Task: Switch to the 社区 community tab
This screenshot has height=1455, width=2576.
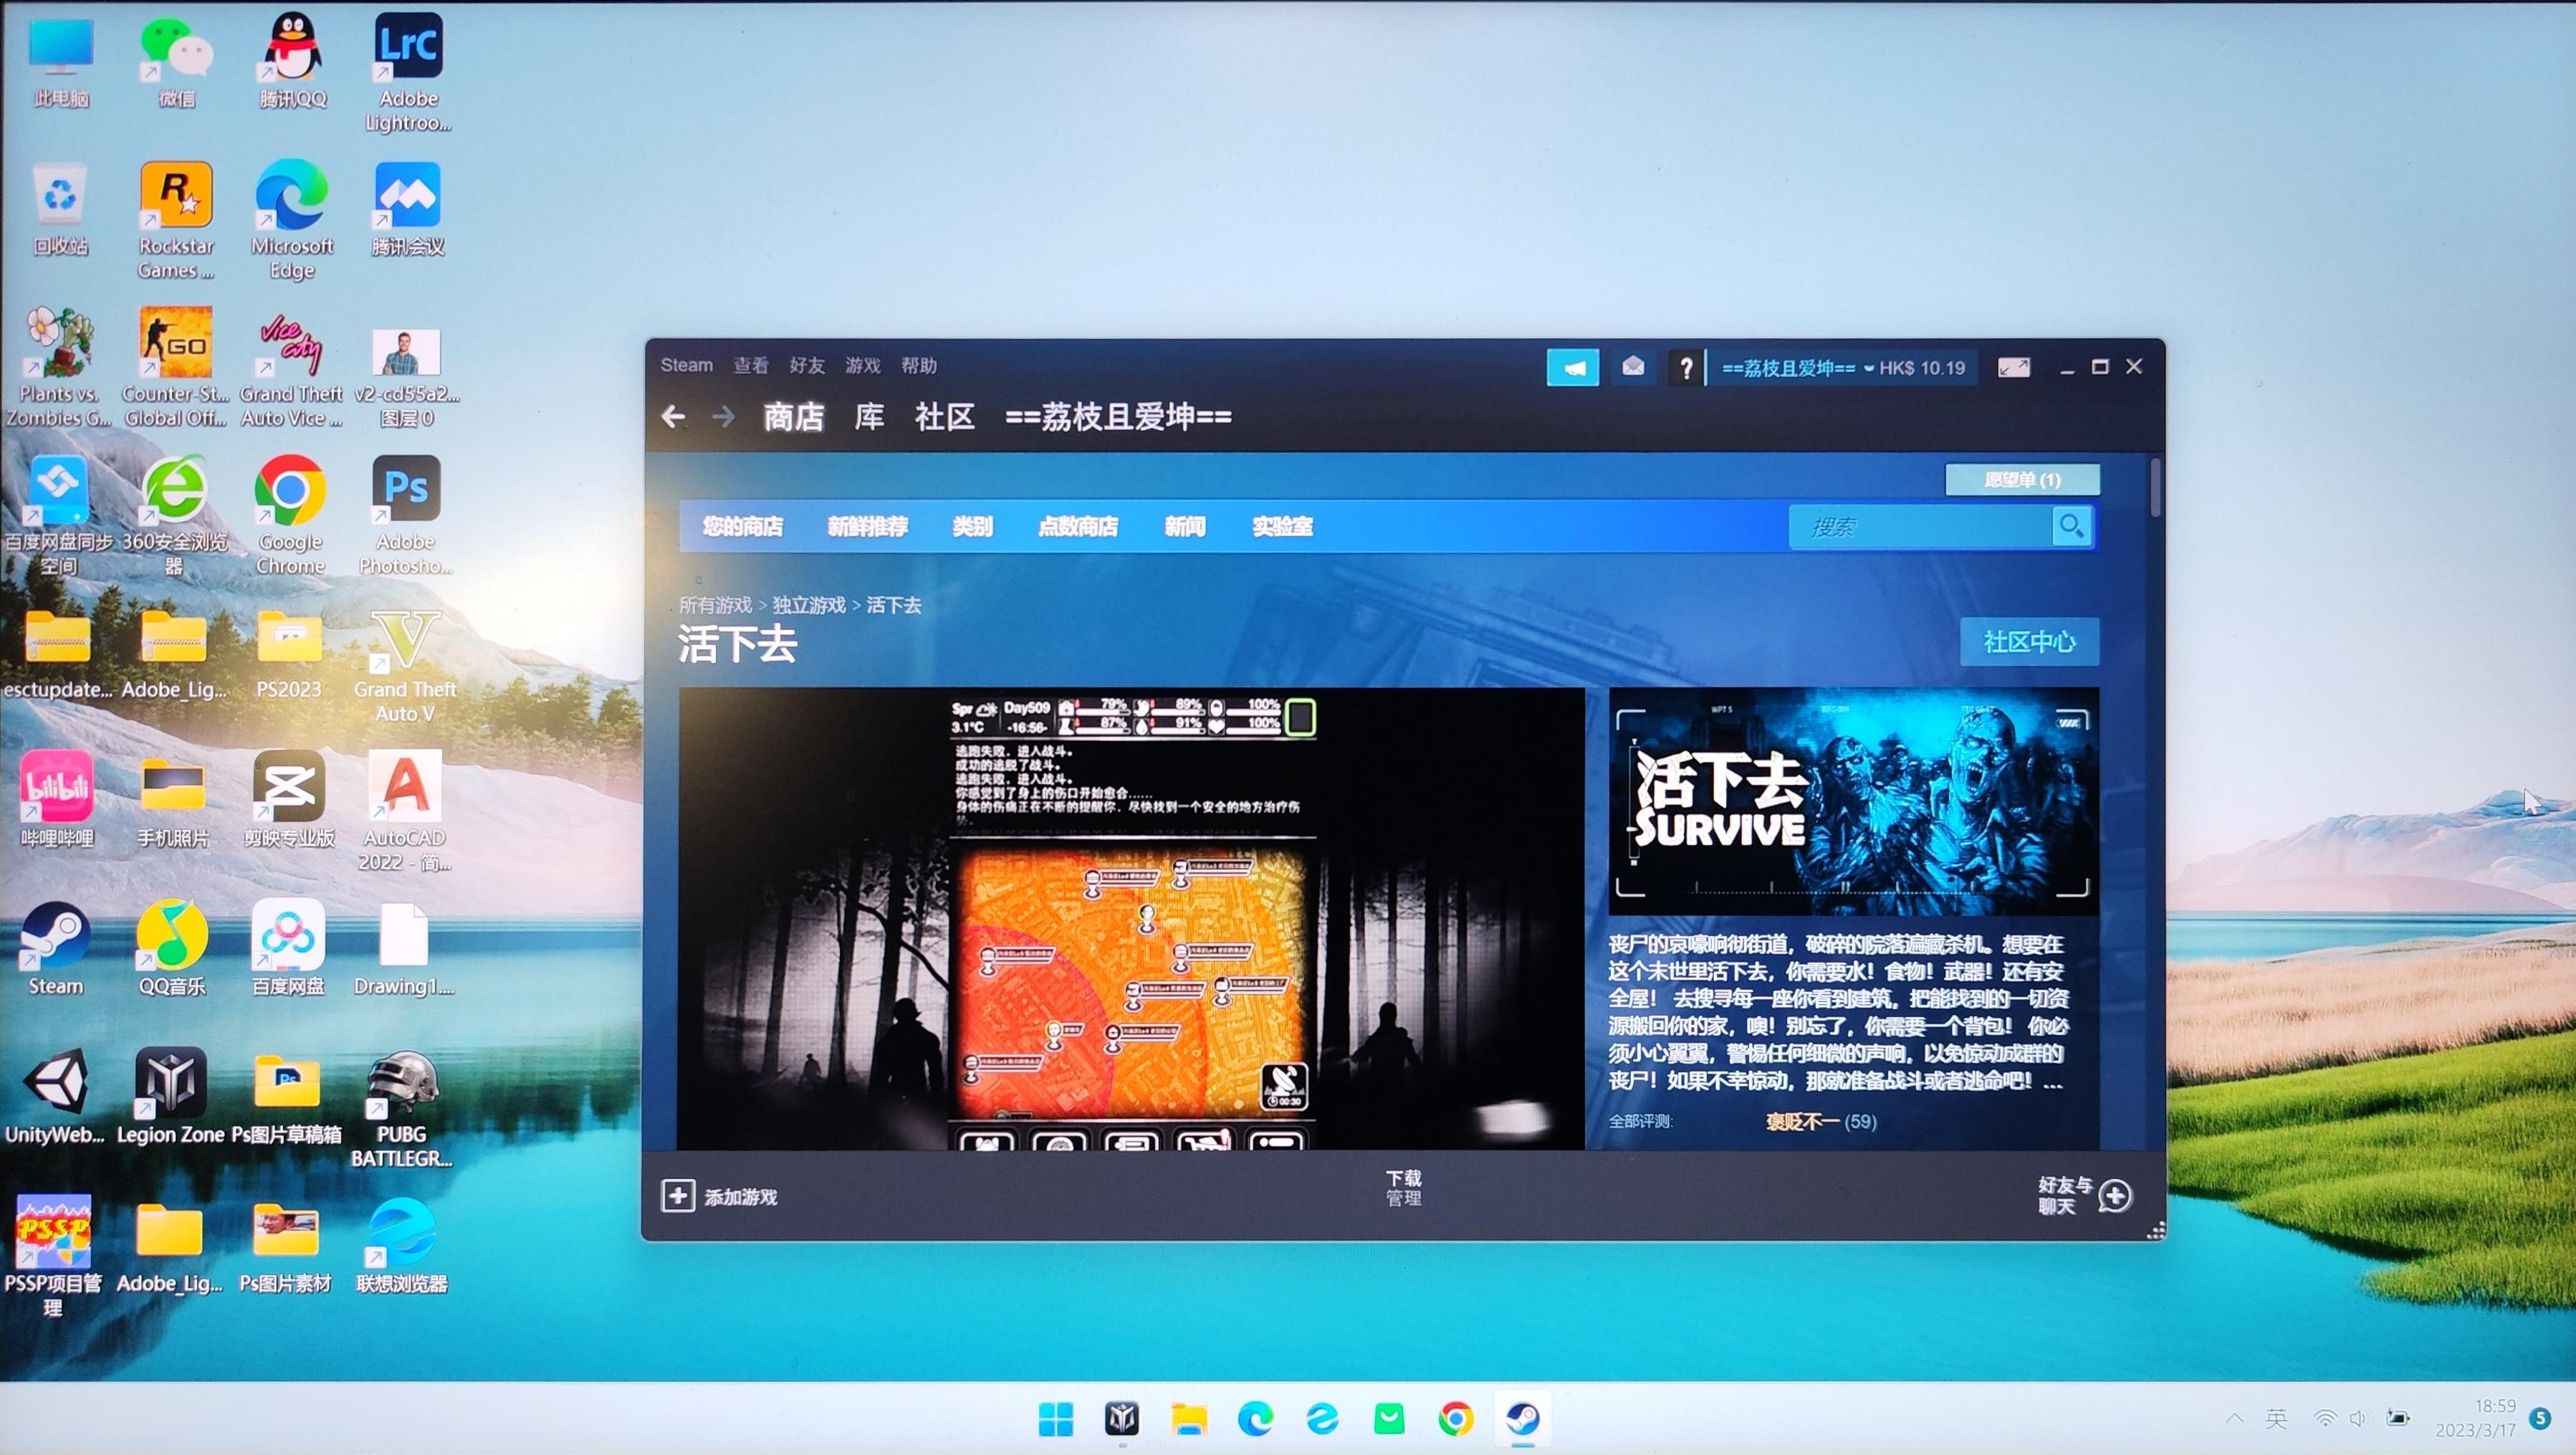Action: coord(945,416)
